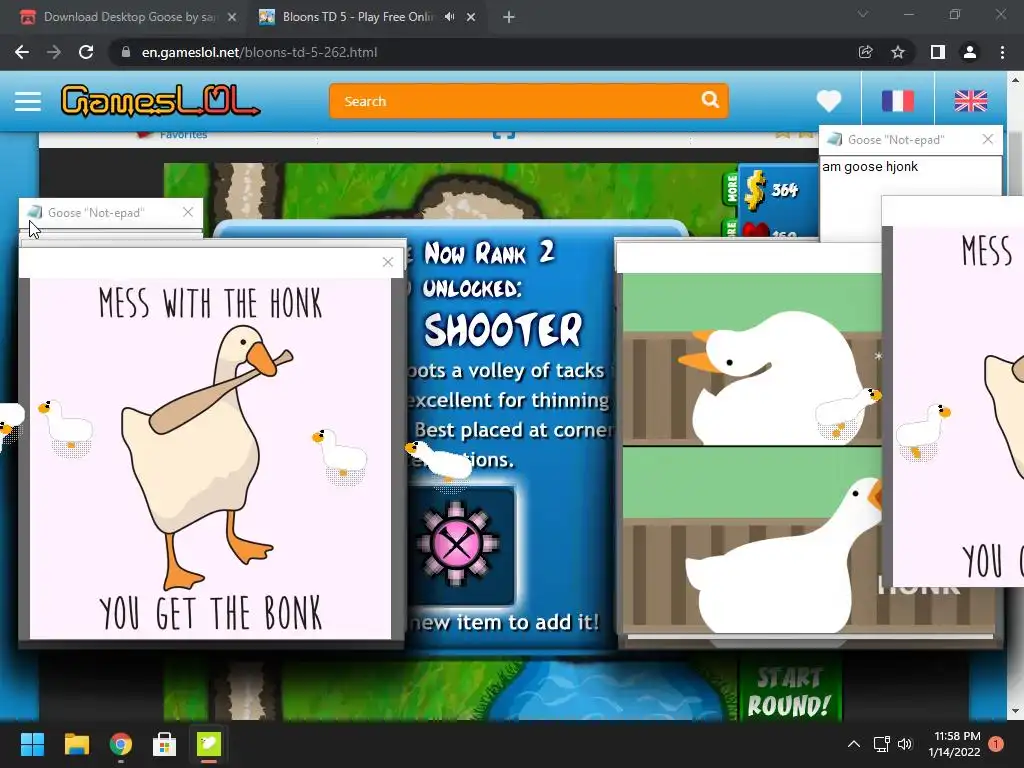Viewport: 1024px width, 768px height.
Task: Switch language to UK flag
Action: (970, 101)
